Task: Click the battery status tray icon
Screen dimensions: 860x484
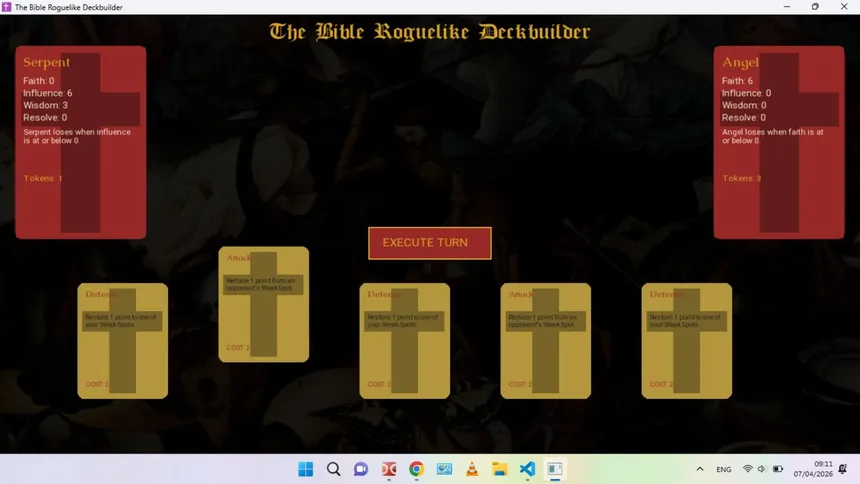Action: coord(778,469)
